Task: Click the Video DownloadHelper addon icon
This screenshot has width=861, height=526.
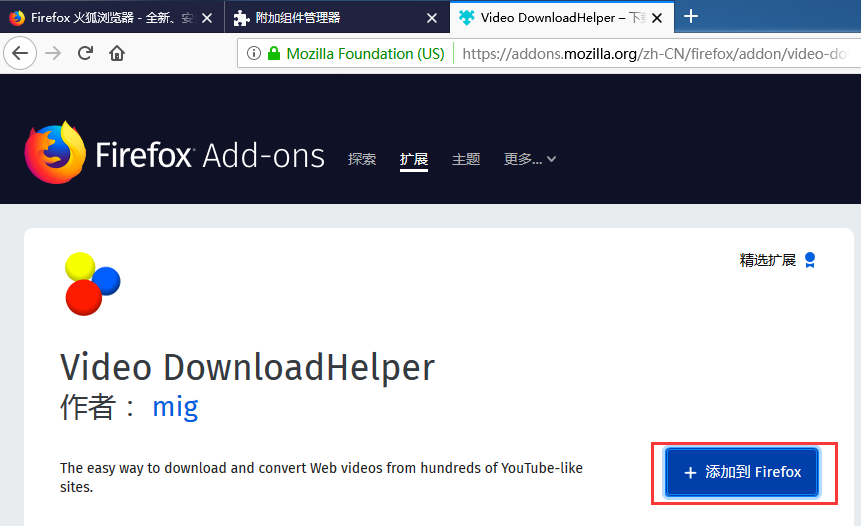Action: [92, 284]
